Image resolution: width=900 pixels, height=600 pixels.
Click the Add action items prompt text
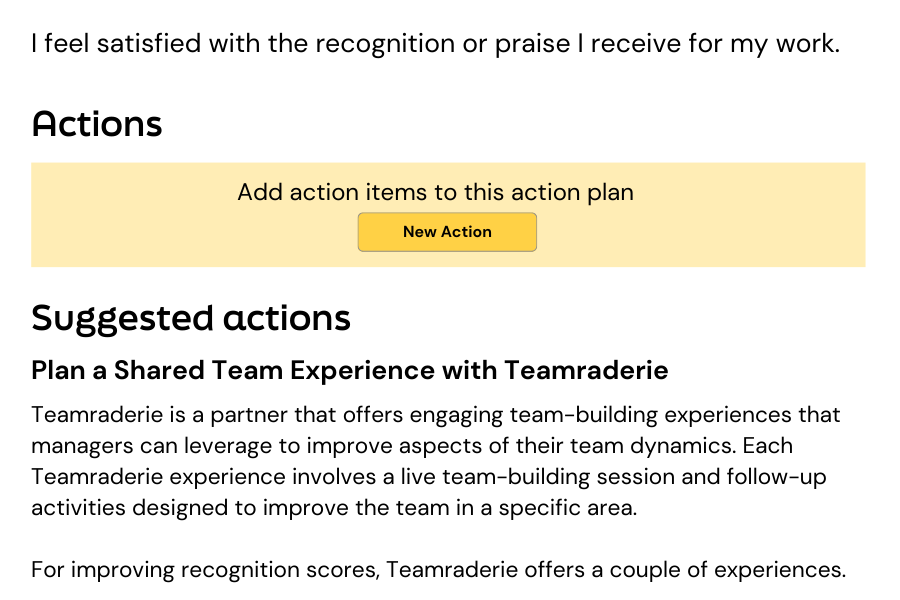pyautogui.click(x=435, y=192)
